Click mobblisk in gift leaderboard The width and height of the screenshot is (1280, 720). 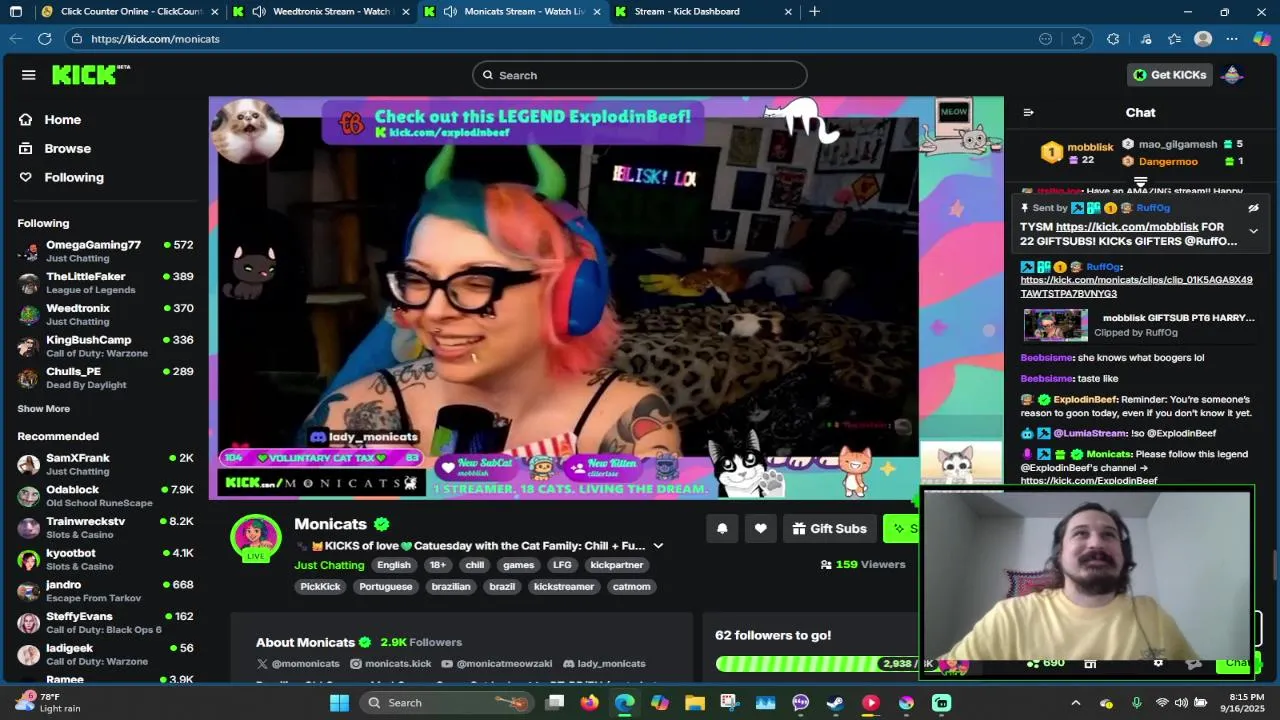[1090, 147]
